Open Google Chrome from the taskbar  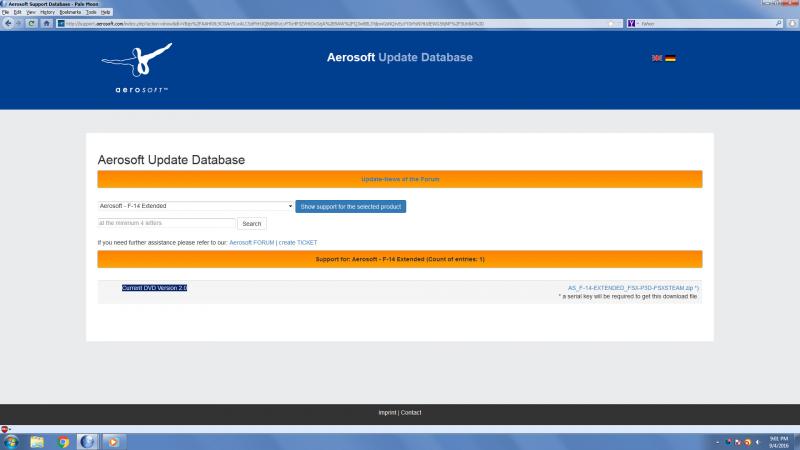[63, 442]
